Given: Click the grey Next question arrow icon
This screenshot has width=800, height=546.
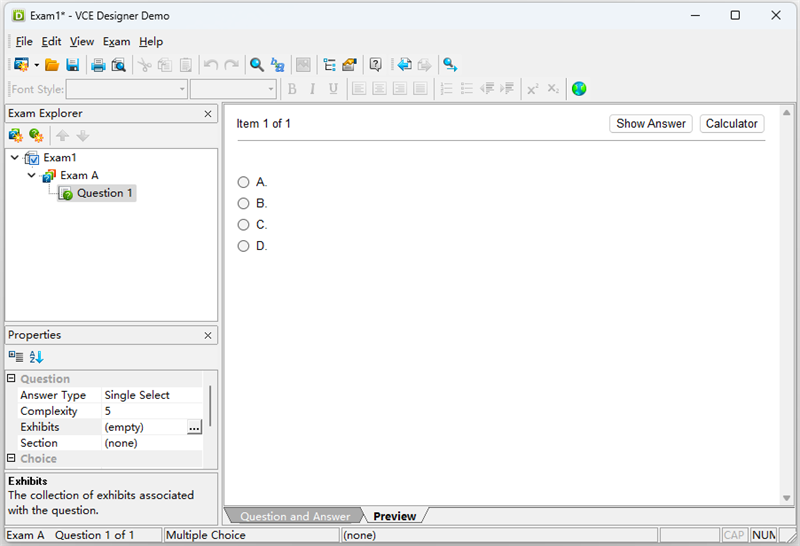Looking at the screenshot, I should (x=424, y=65).
